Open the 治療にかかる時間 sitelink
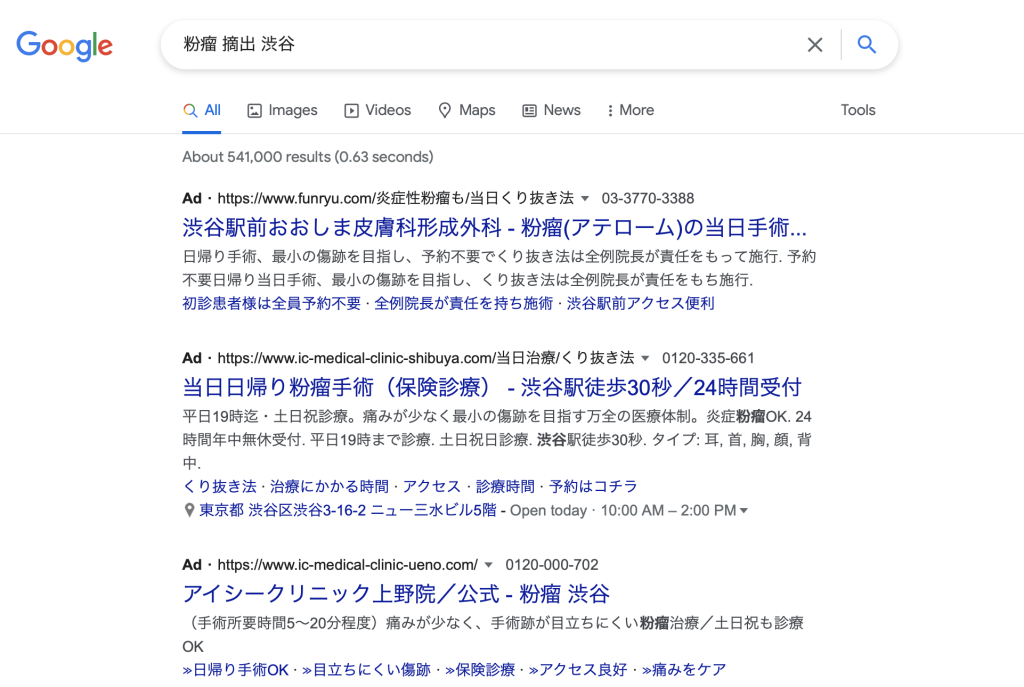This screenshot has width=1024, height=687. pyautogui.click(x=329, y=487)
